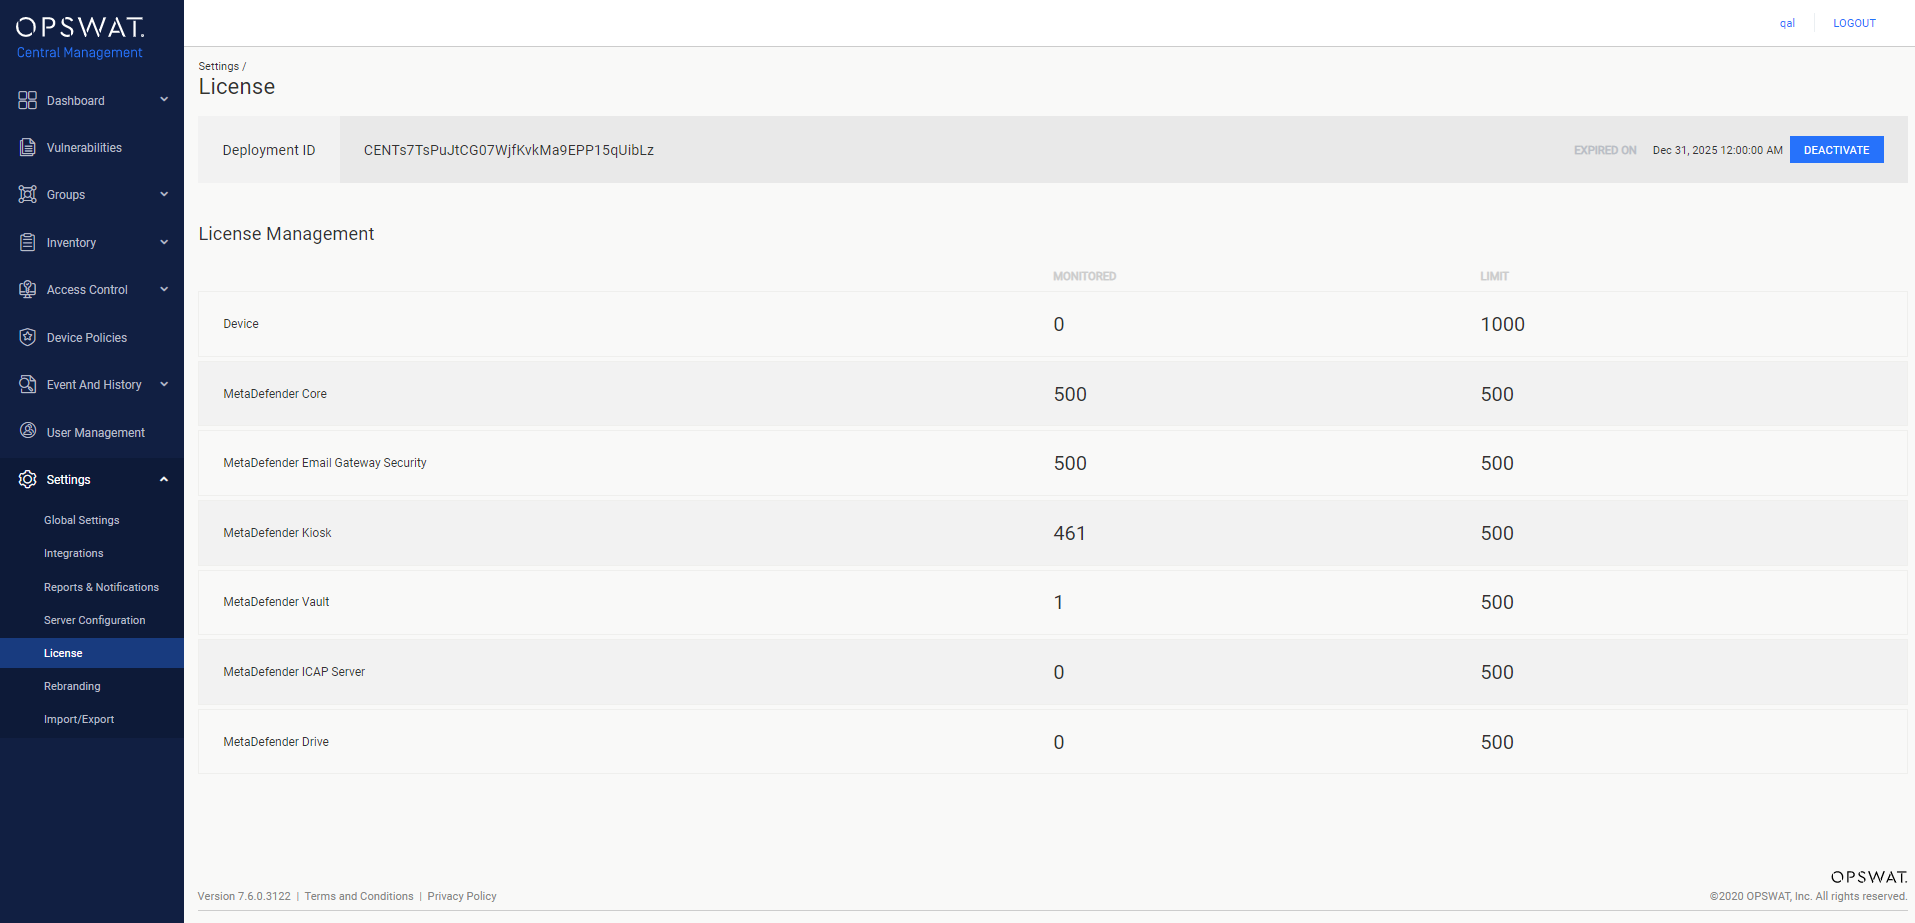Click the Settings gear icon

click(27, 479)
